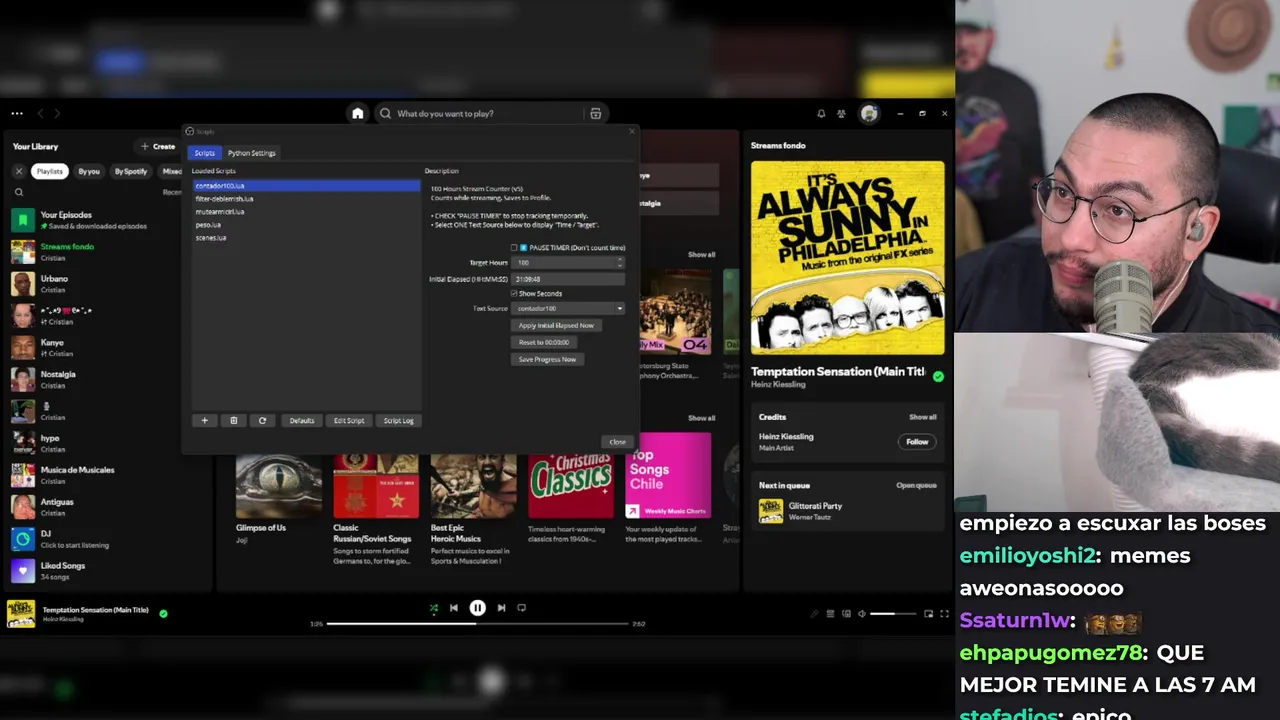The height and width of the screenshot is (720, 1280).
Task: Switch to the Python Settings tab
Action: pyautogui.click(x=251, y=153)
